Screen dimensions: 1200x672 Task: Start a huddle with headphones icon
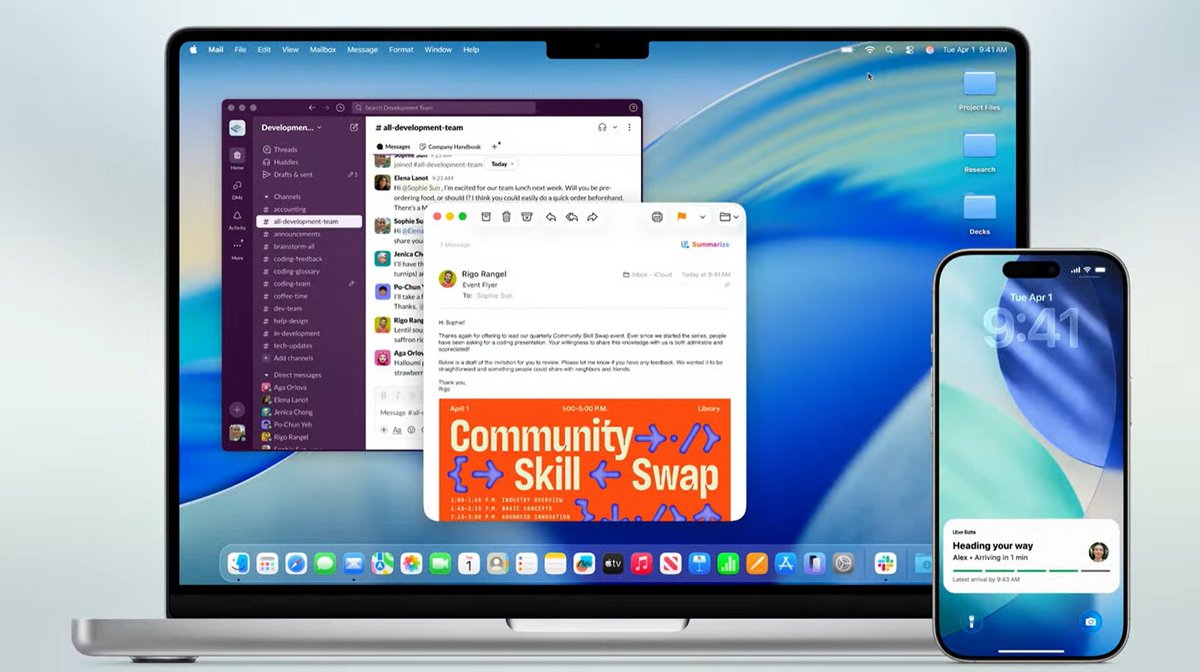click(x=602, y=127)
